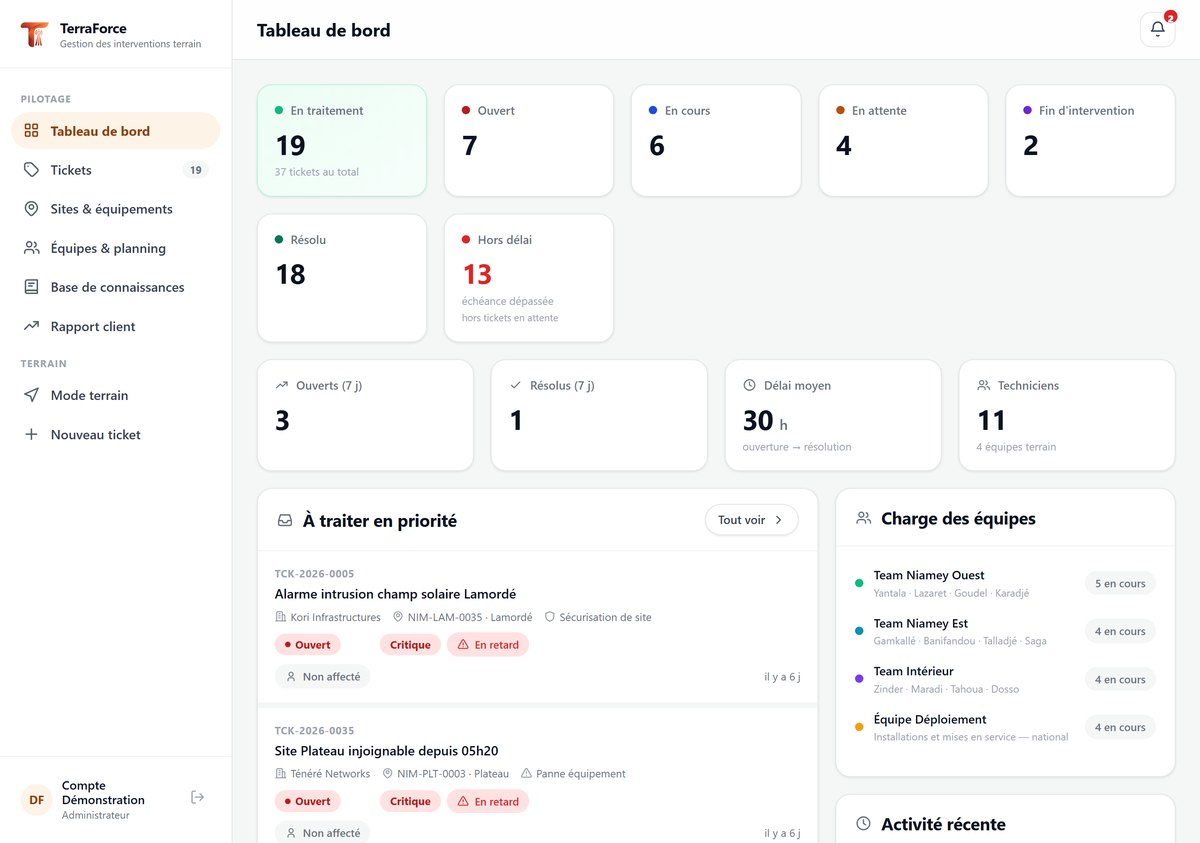Open the En attente stat card
This screenshot has width=1200, height=843.
(903, 140)
